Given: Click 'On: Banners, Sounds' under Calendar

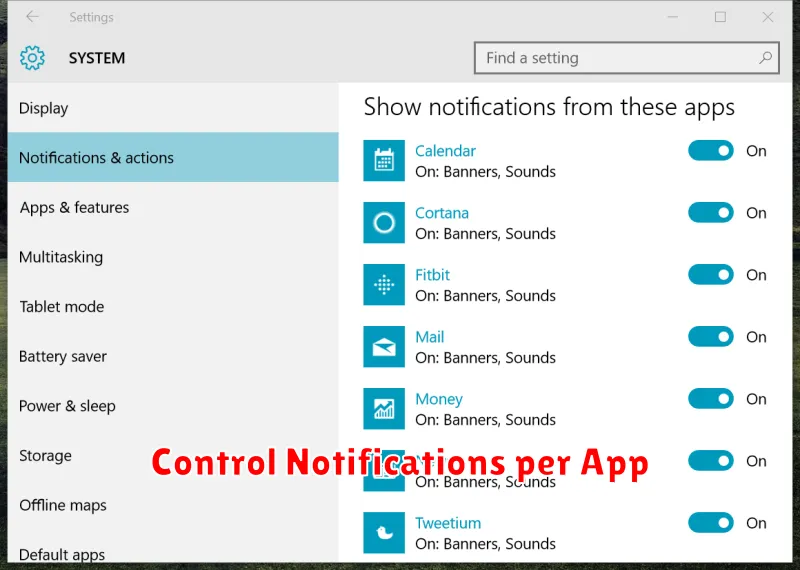Looking at the screenshot, I should [x=485, y=171].
